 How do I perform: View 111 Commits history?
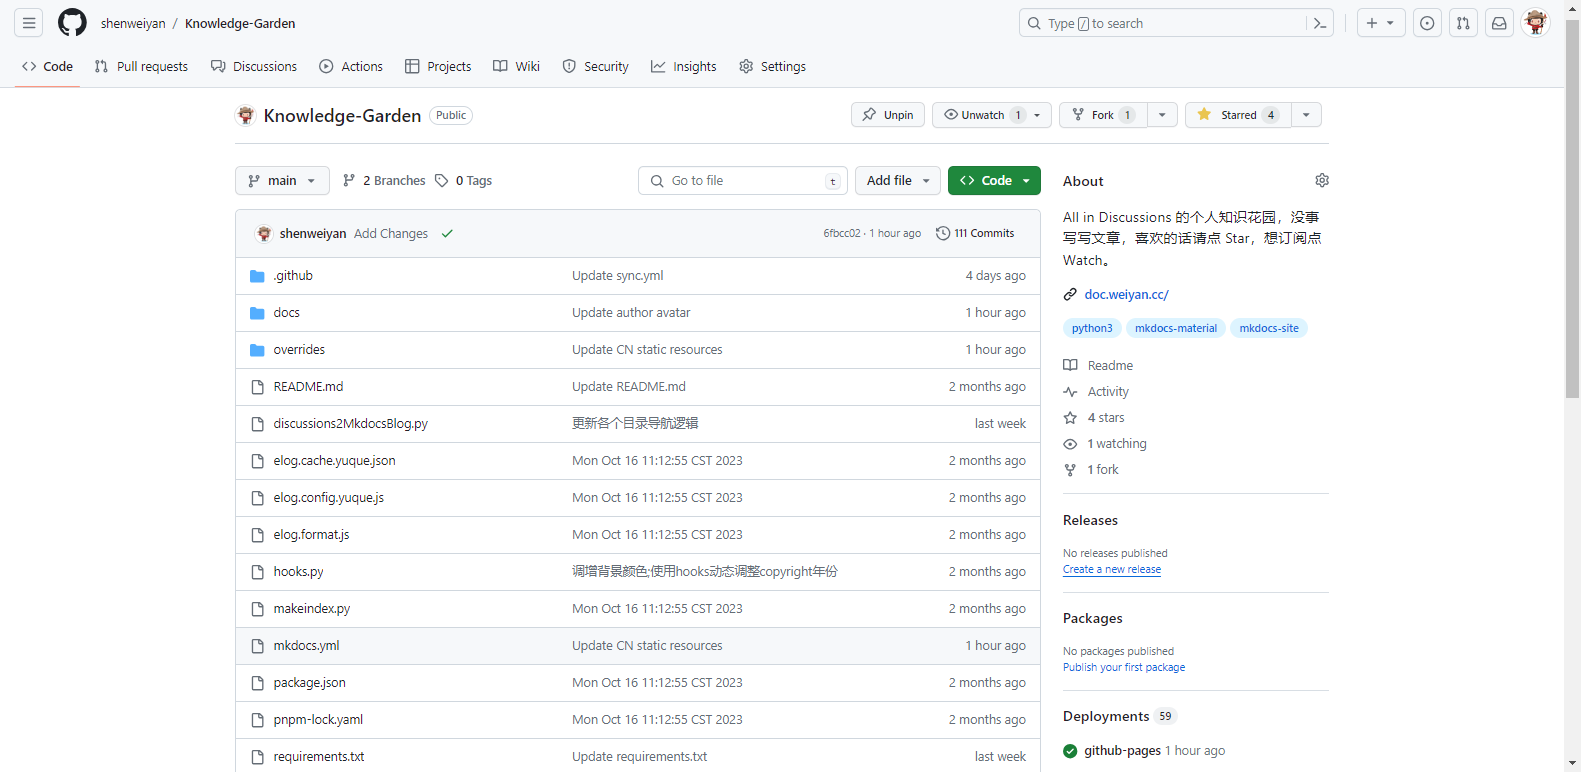click(x=975, y=233)
